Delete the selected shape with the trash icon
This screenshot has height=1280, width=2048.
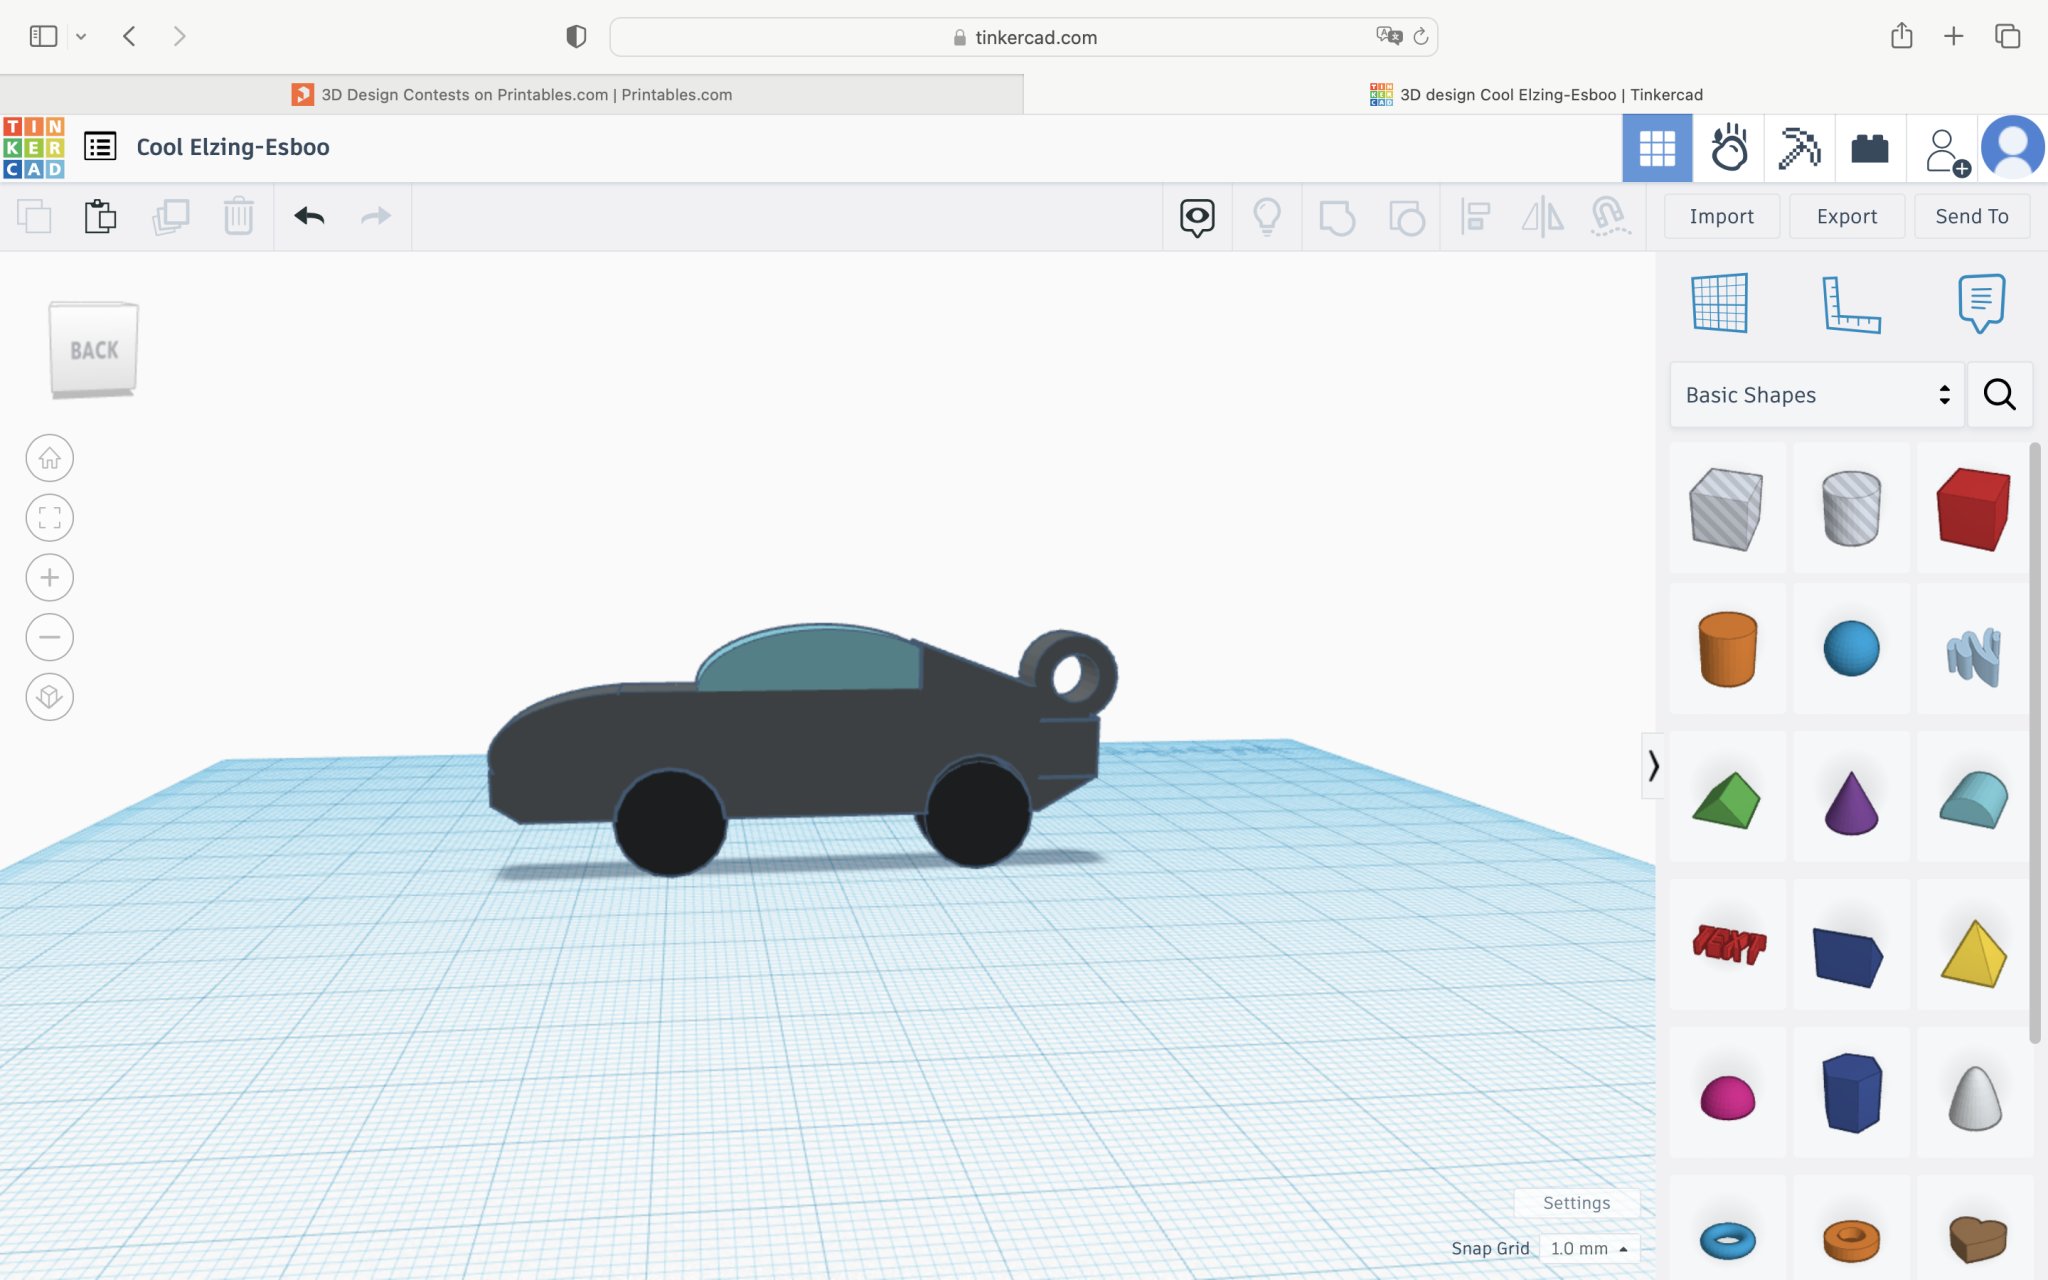point(239,216)
